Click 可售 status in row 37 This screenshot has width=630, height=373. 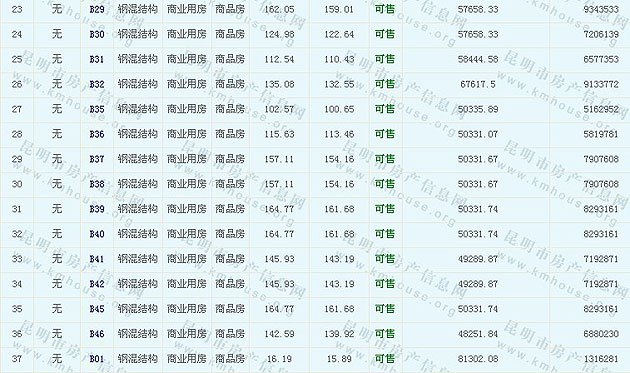pos(385,359)
